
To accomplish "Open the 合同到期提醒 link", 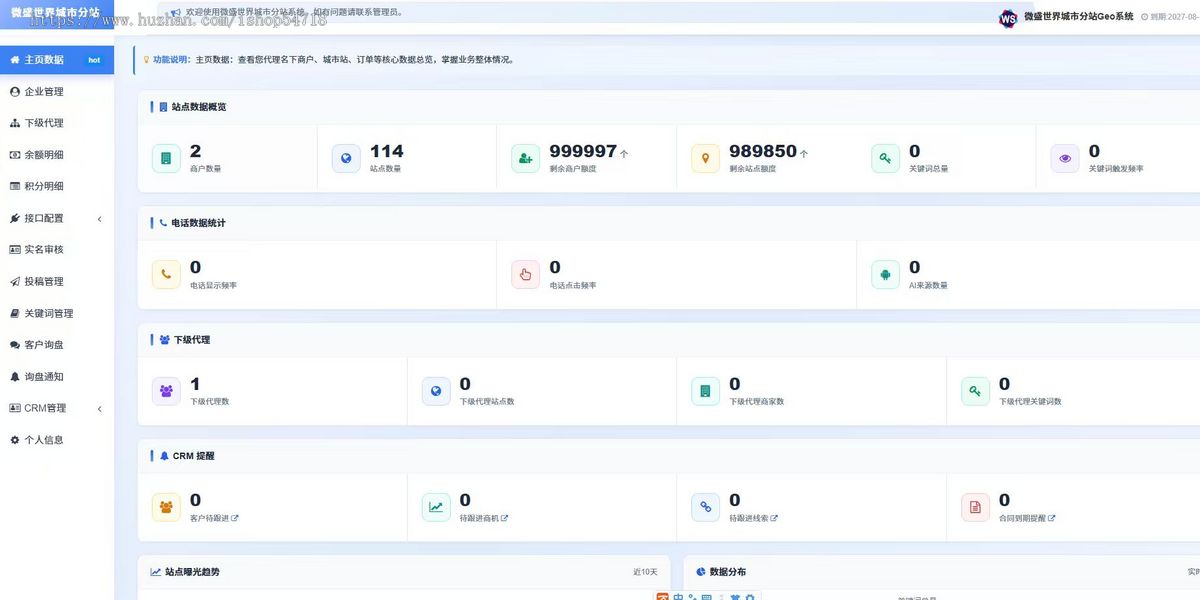I will (x=1027, y=518).
